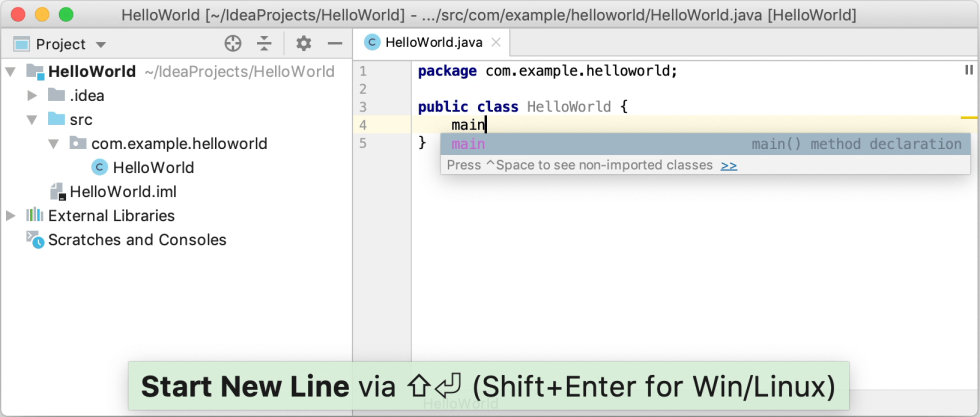Open Project panel settings gear
Screen dimensions: 980x417
(x=304, y=44)
